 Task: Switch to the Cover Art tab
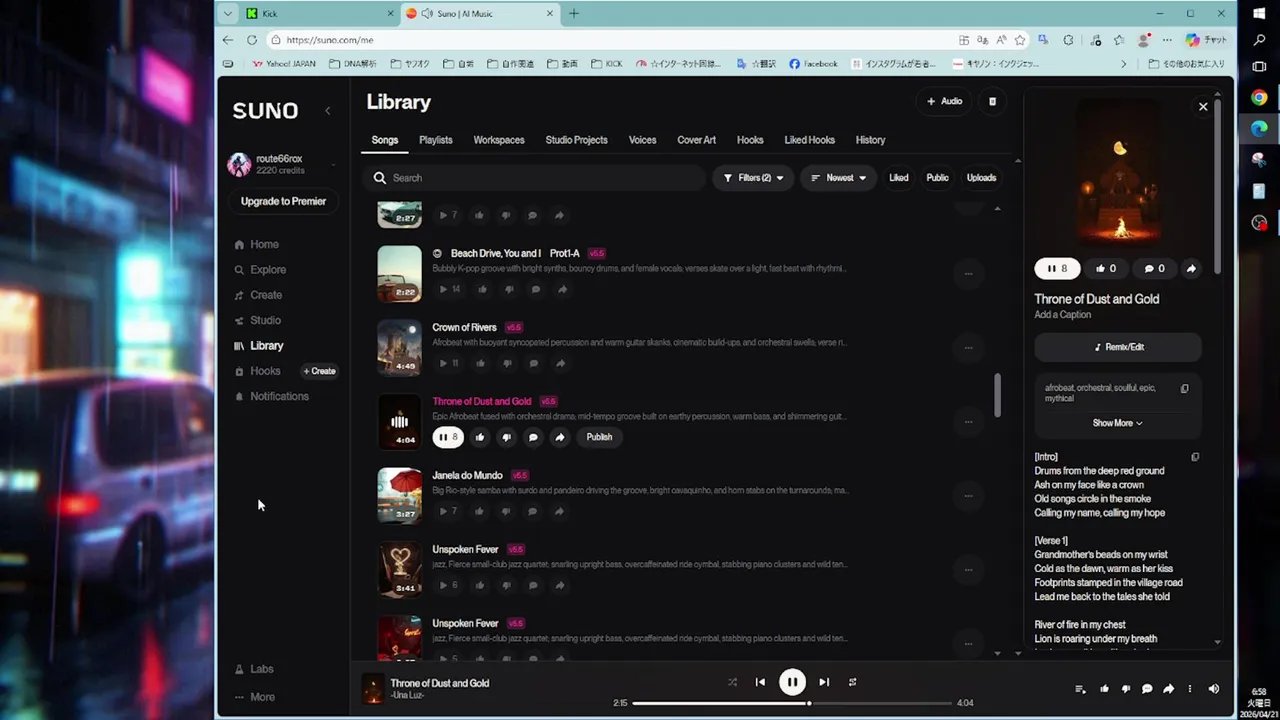coord(696,140)
